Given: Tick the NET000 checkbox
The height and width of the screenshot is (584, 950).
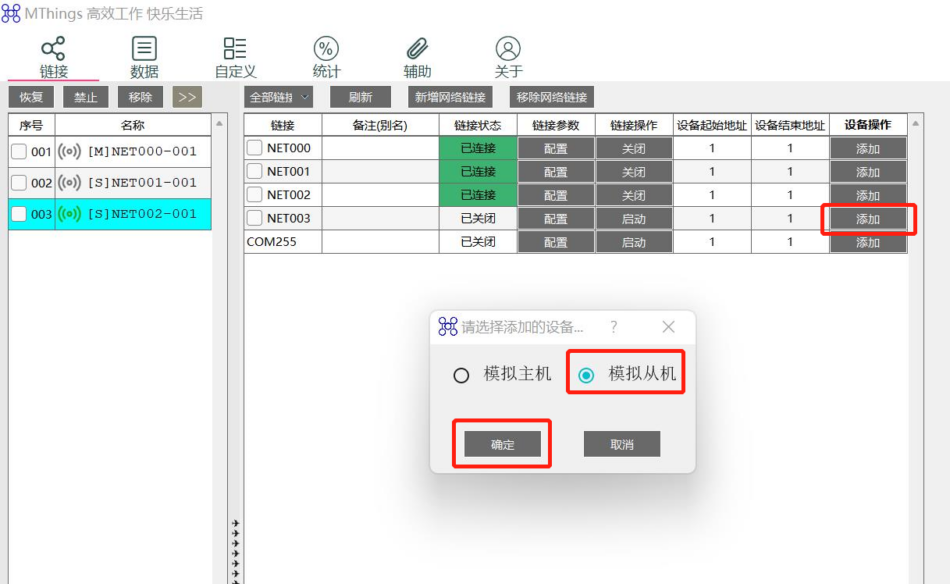Looking at the screenshot, I should tap(254, 148).
